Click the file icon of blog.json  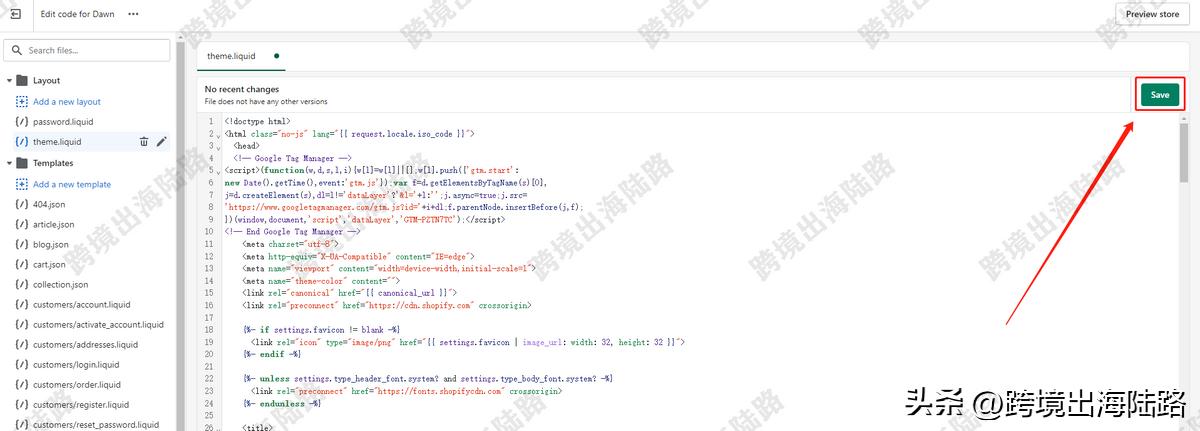coord(22,244)
